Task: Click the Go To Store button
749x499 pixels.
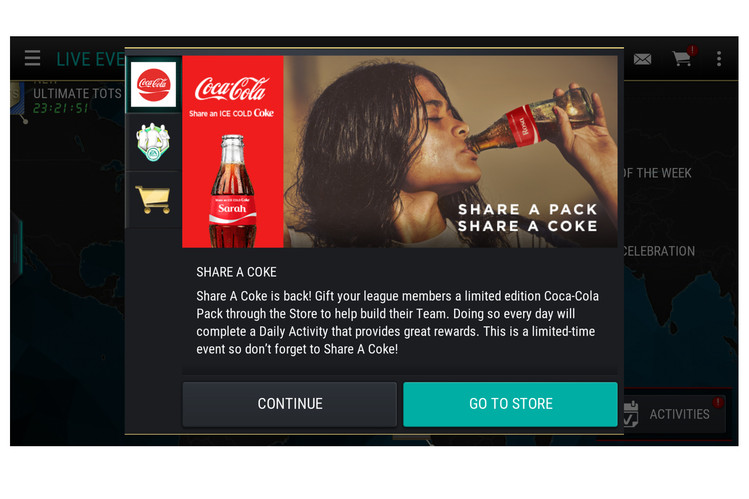Action: pos(510,404)
